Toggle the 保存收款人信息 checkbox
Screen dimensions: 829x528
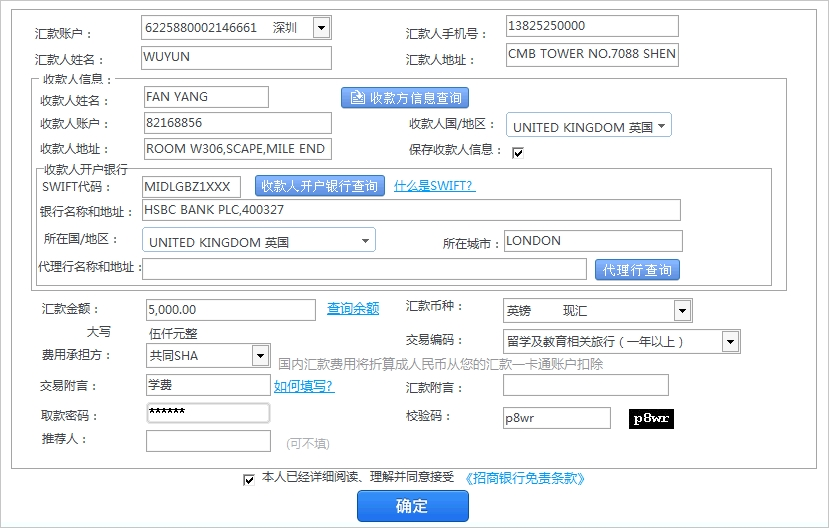518,152
